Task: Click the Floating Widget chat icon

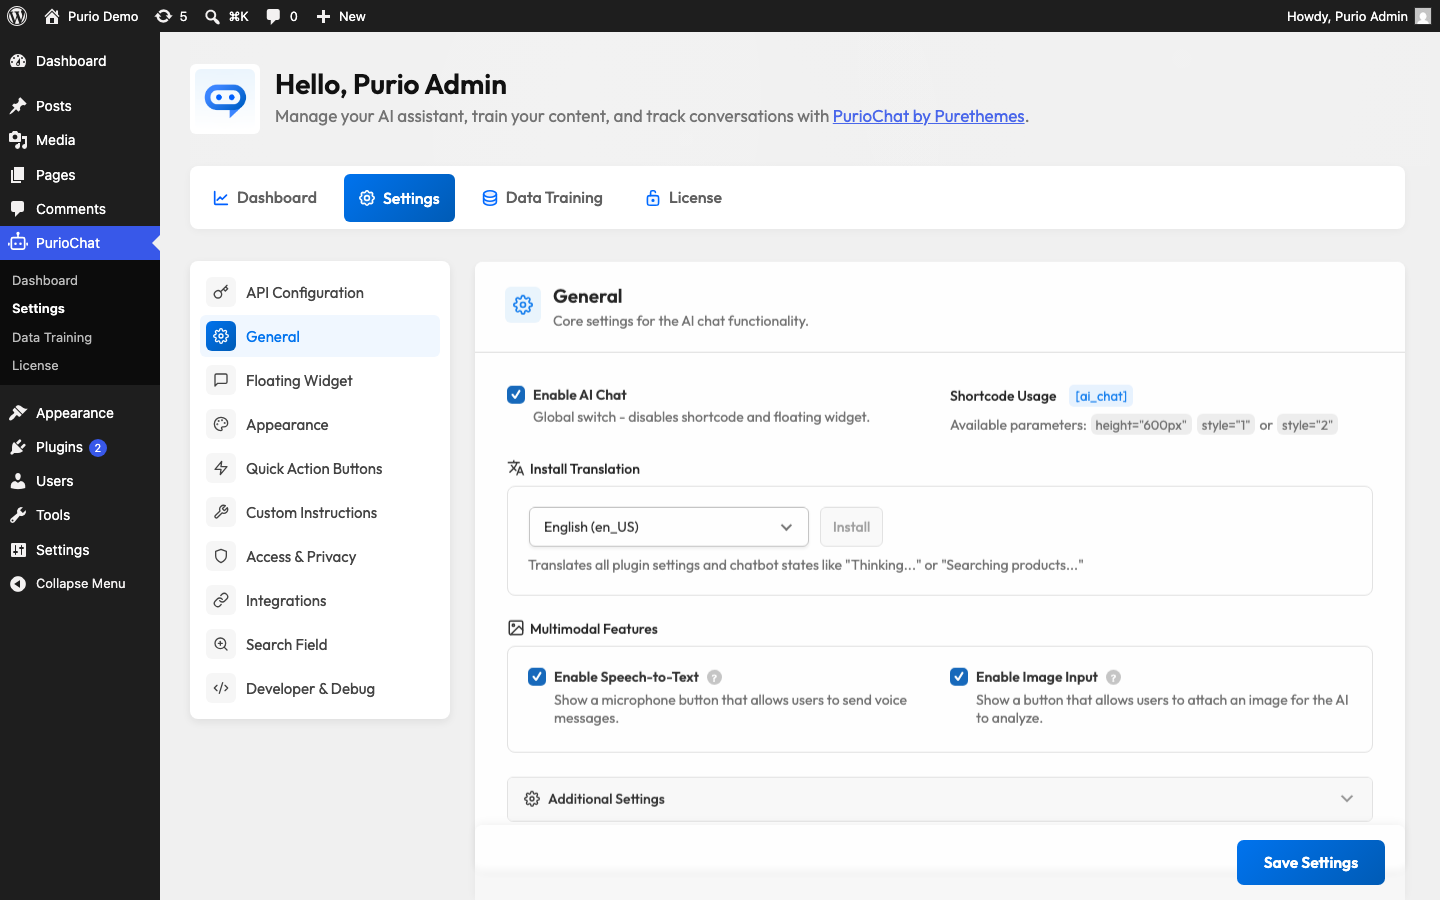Action: tap(221, 380)
